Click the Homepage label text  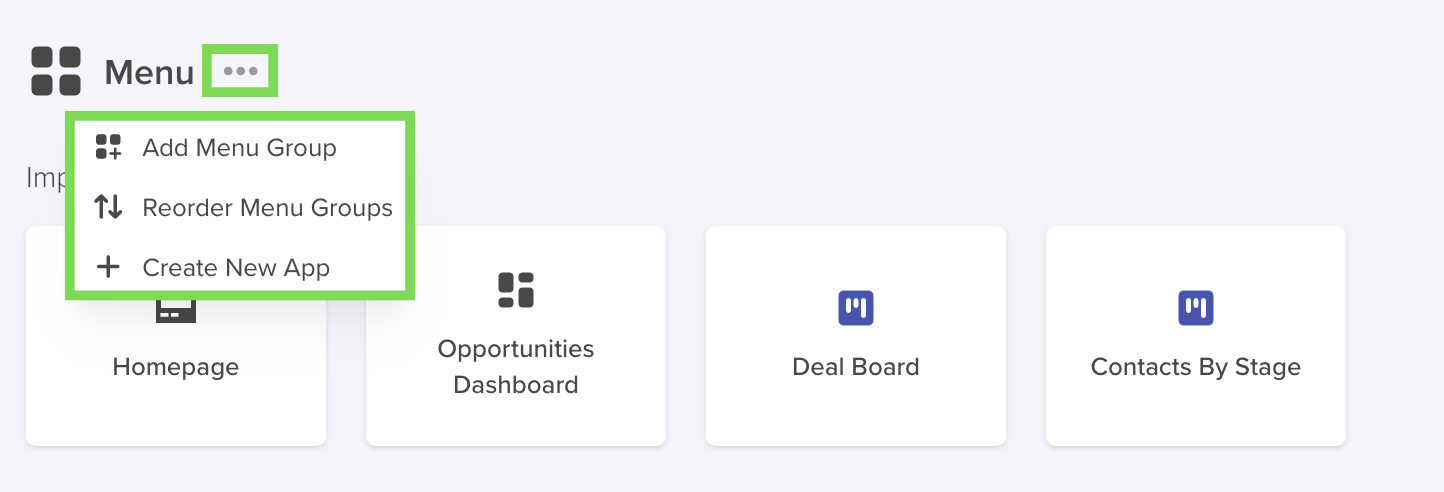[176, 367]
